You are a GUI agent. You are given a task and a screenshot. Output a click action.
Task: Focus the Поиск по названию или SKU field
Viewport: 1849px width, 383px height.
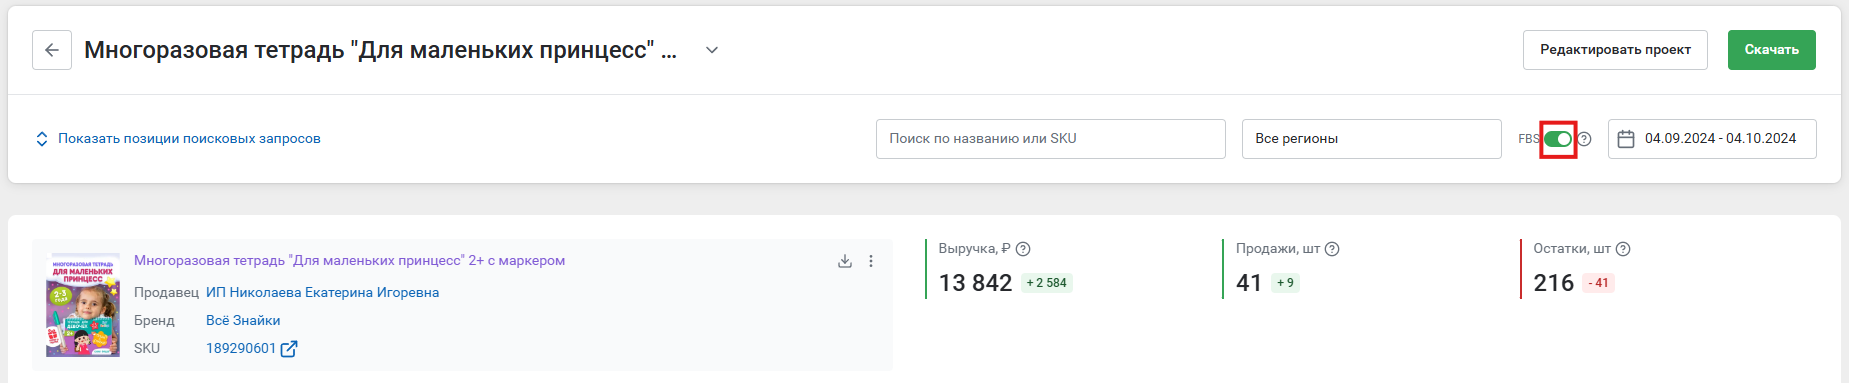(1051, 139)
